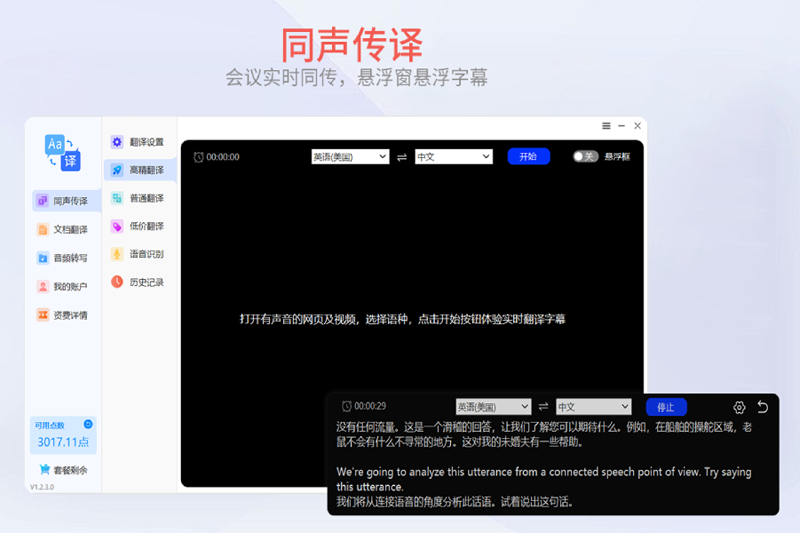Click the 没有任何流量 subtitle paragraph
800x533 pixels.
click(544, 435)
